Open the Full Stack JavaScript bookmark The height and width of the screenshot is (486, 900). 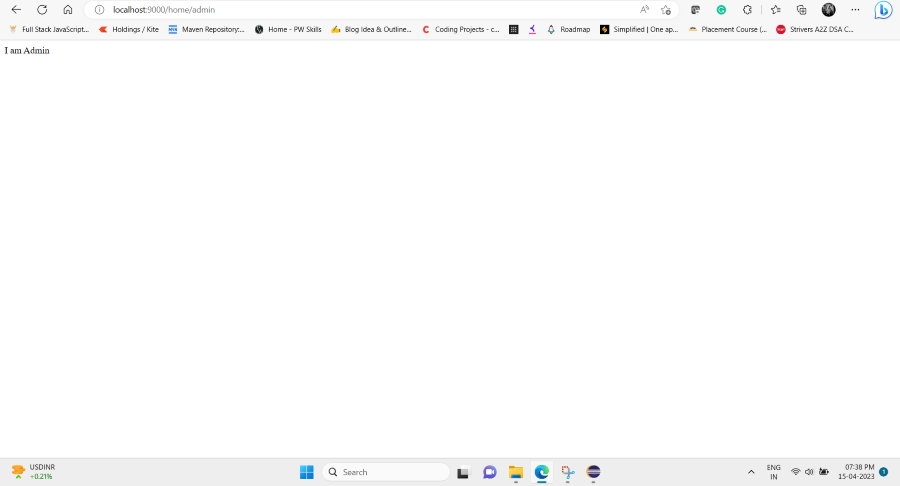49,29
